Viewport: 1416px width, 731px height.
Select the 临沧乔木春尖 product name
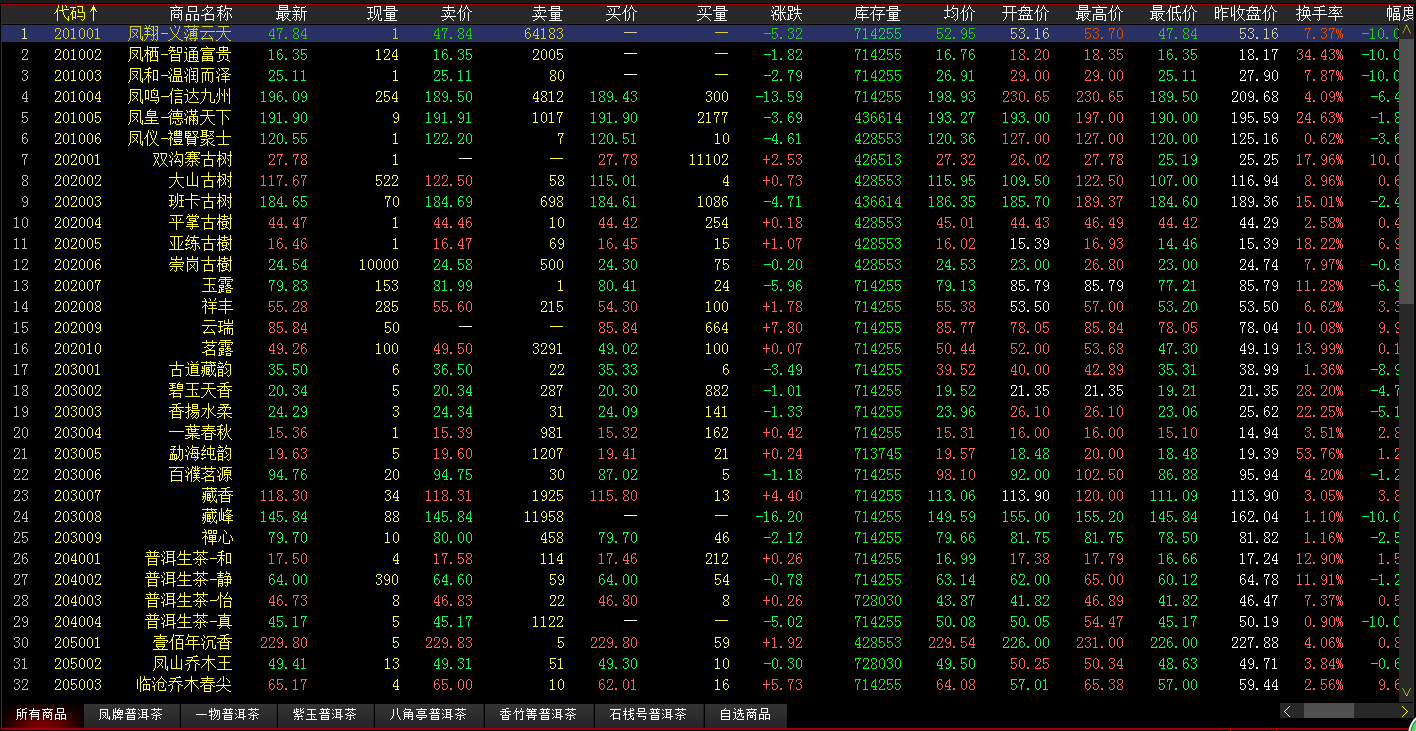point(185,685)
